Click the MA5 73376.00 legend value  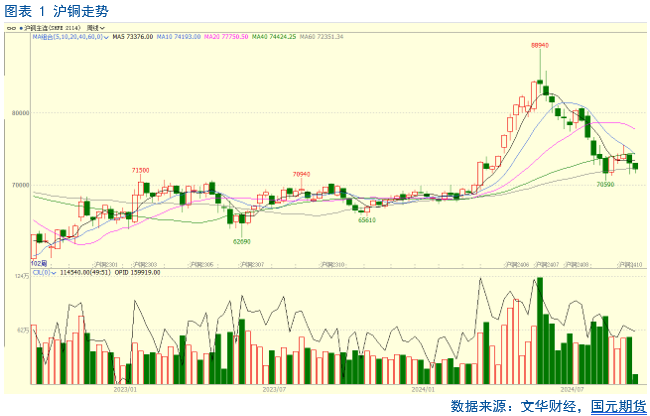pyautogui.click(x=132, y=37)
